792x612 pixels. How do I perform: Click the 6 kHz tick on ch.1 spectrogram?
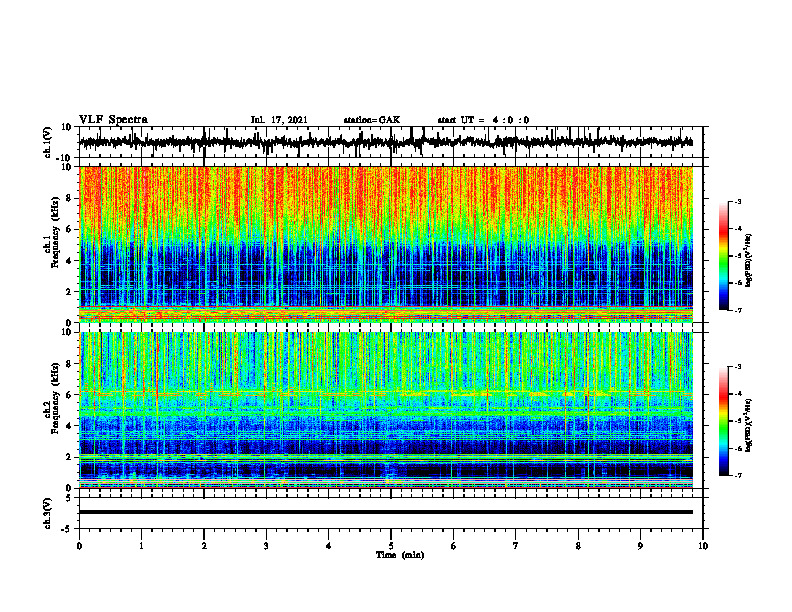(x=69, y=229)
